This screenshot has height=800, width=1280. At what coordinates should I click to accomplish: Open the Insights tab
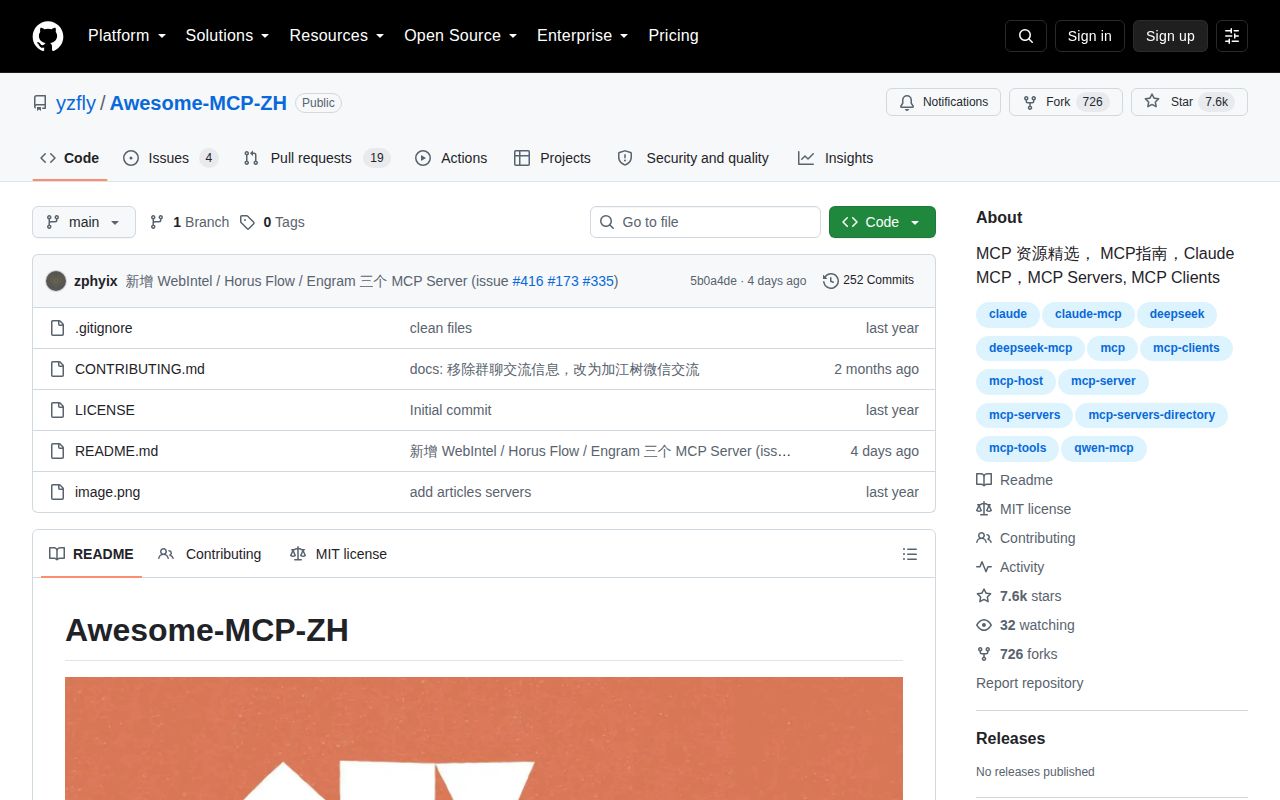pos(835,158)
